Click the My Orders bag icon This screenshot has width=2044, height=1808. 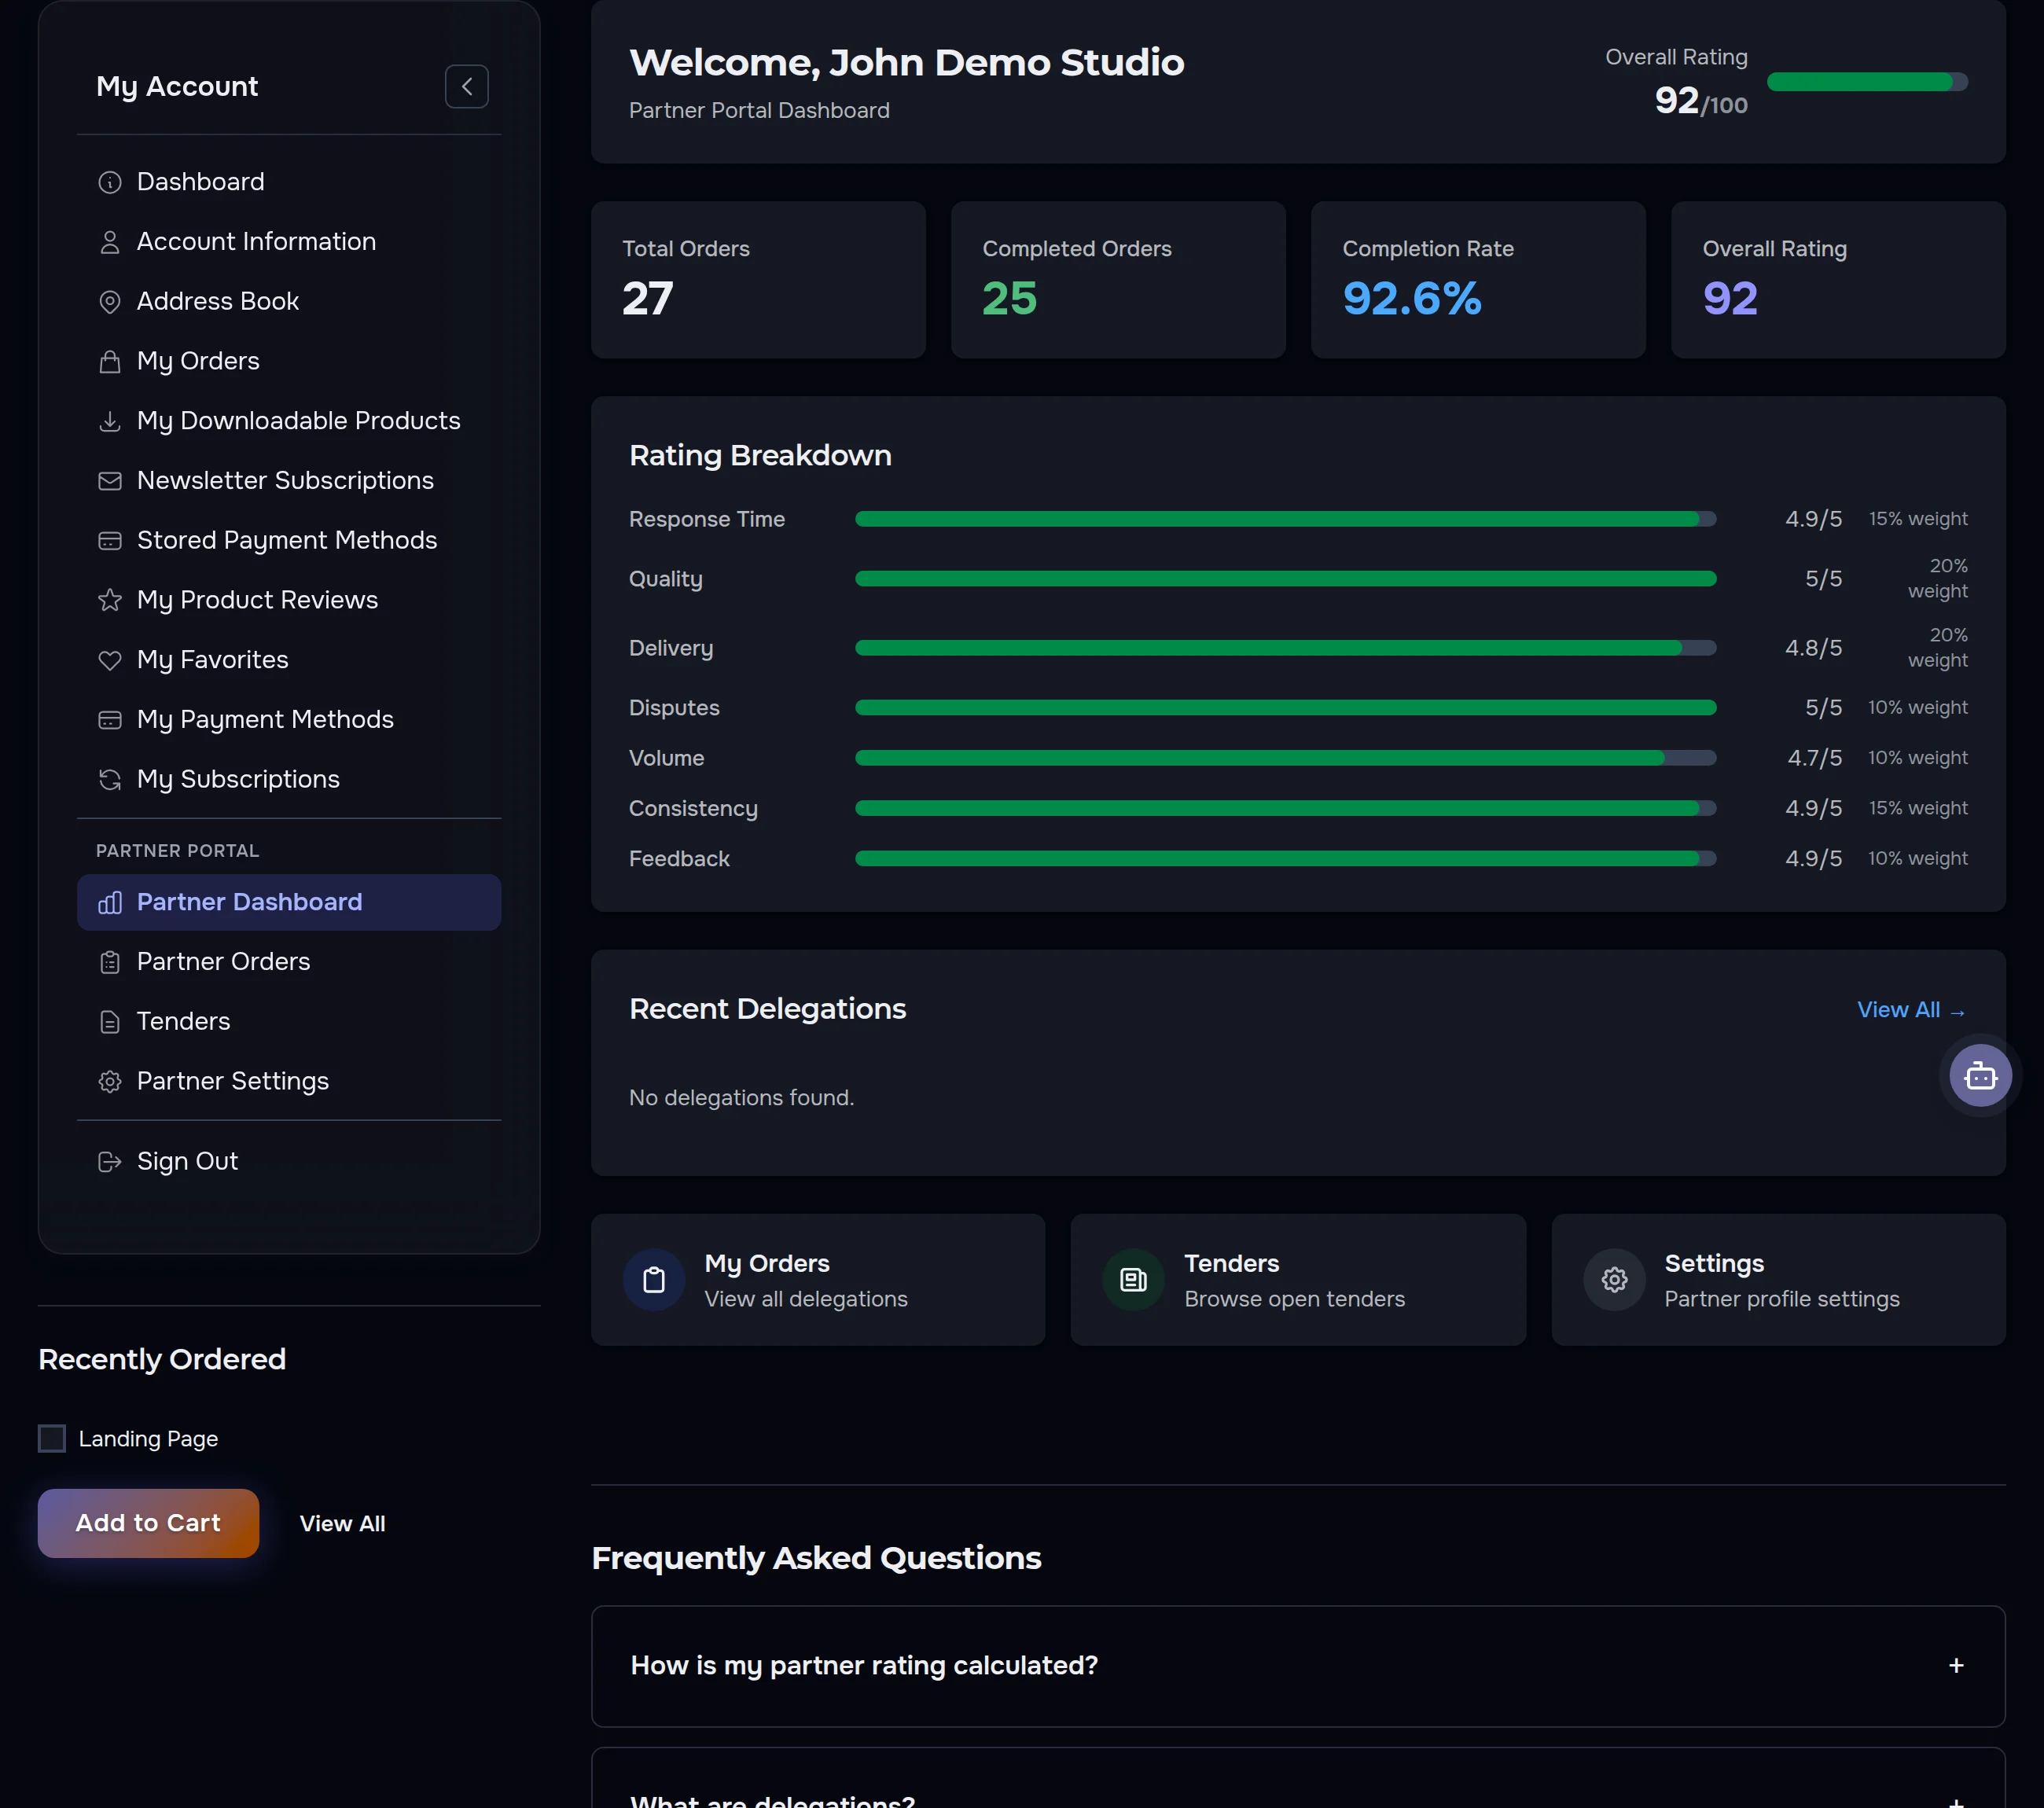click(x=110, y=362)
